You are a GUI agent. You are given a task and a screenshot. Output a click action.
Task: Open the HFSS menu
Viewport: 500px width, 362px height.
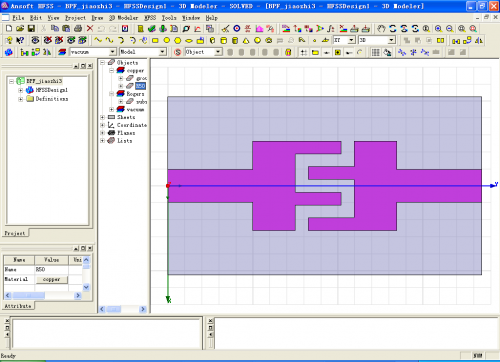click(x=150, y=18)
